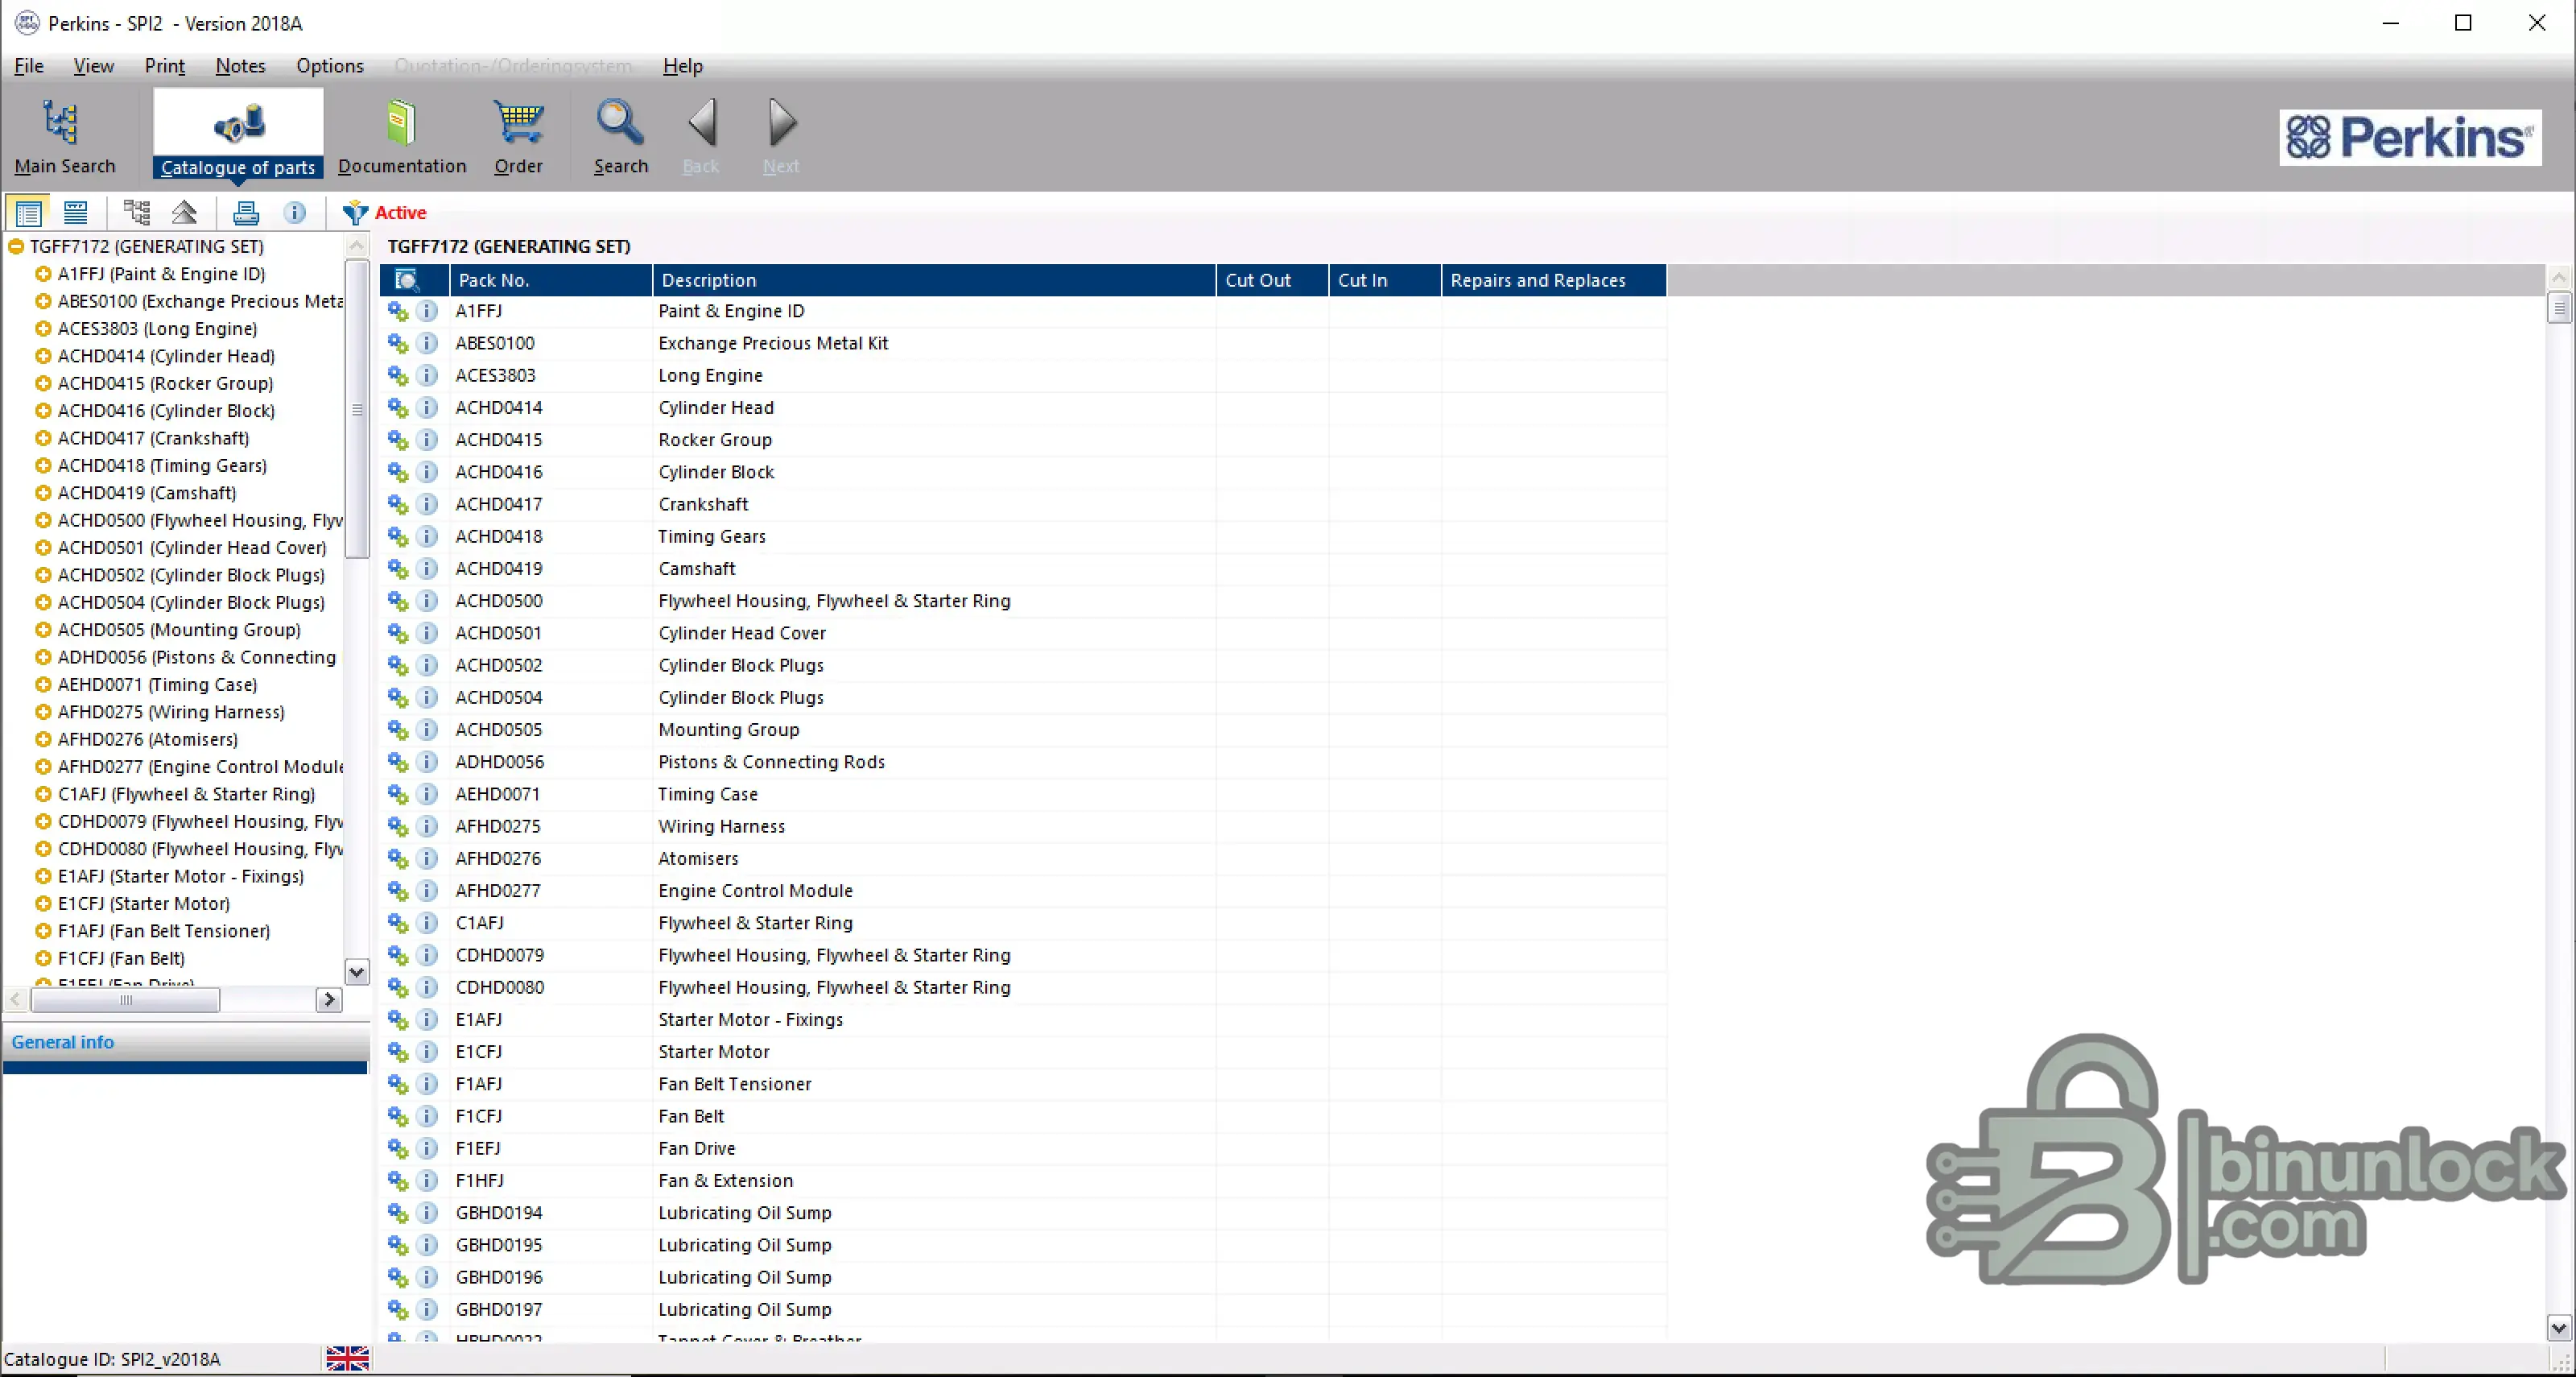
Task: Sort by the Pack No. column header
Action: [x=551, y=281]
